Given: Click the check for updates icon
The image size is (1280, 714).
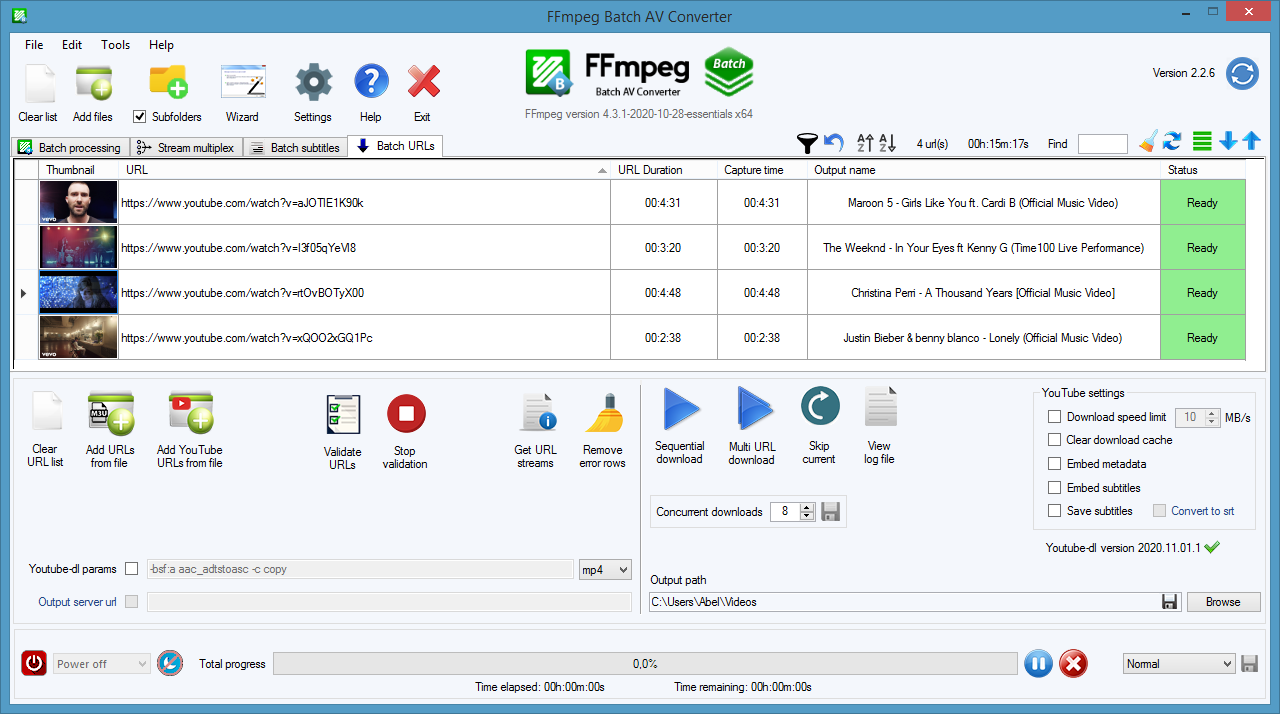Looking at the screenshot, I should (x=1242, y=73).
